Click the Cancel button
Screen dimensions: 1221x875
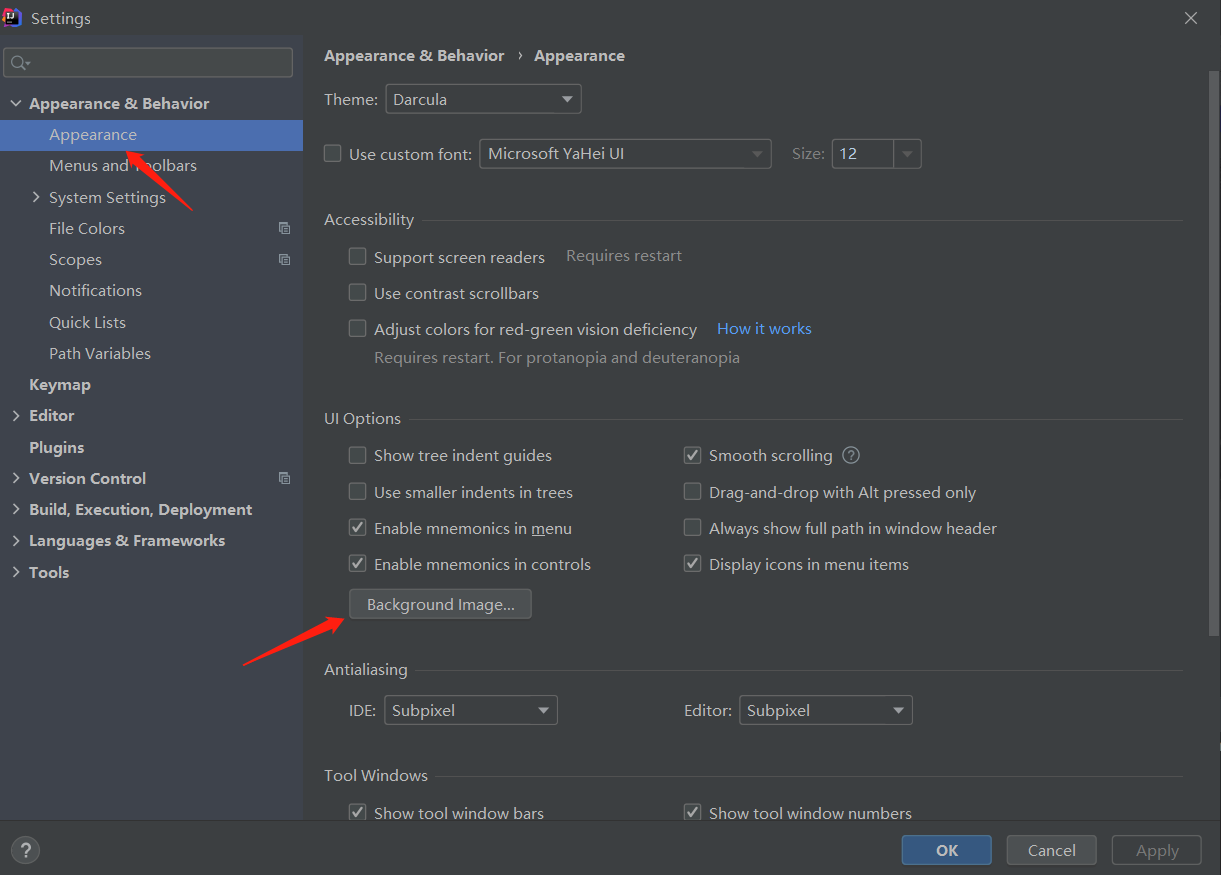point(1052,850)
